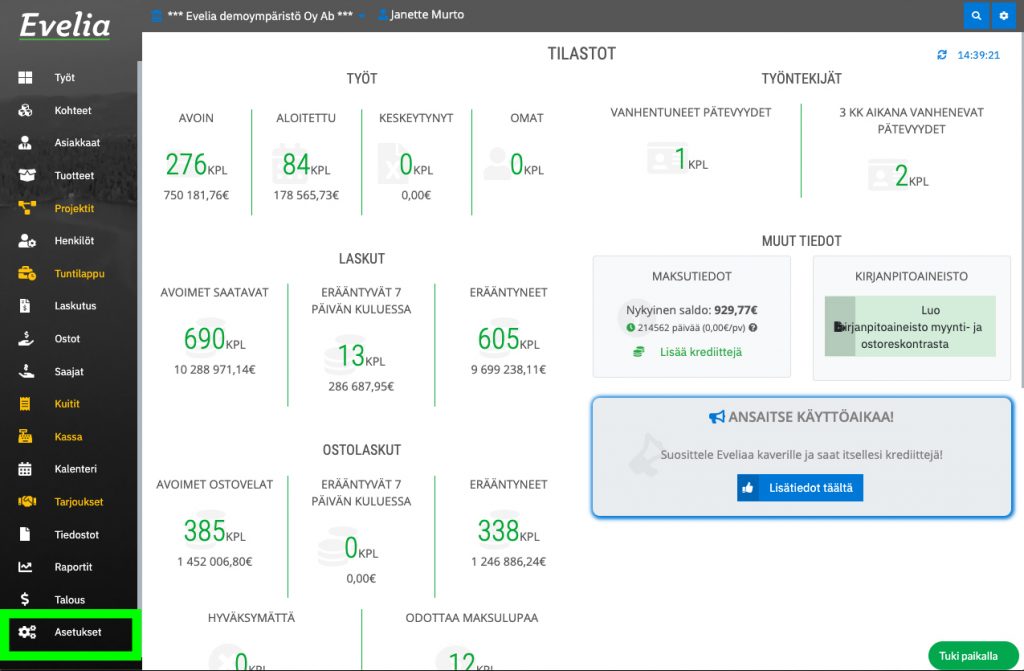Open the 690 KPL Avoimet saatavat statistic
The image size is (1024, 671).
[214, 339]
